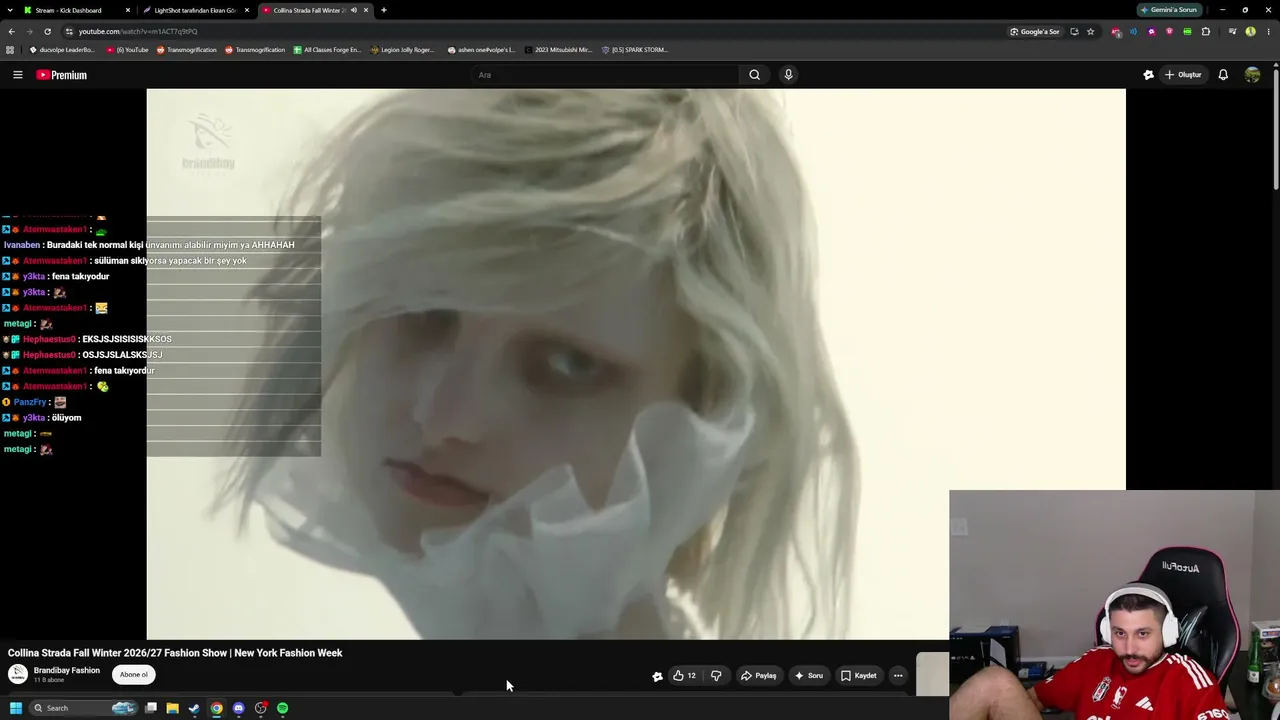The image size is (1280, 720).
Task: Click the Oluştur create button
Action: (1183, 75)
